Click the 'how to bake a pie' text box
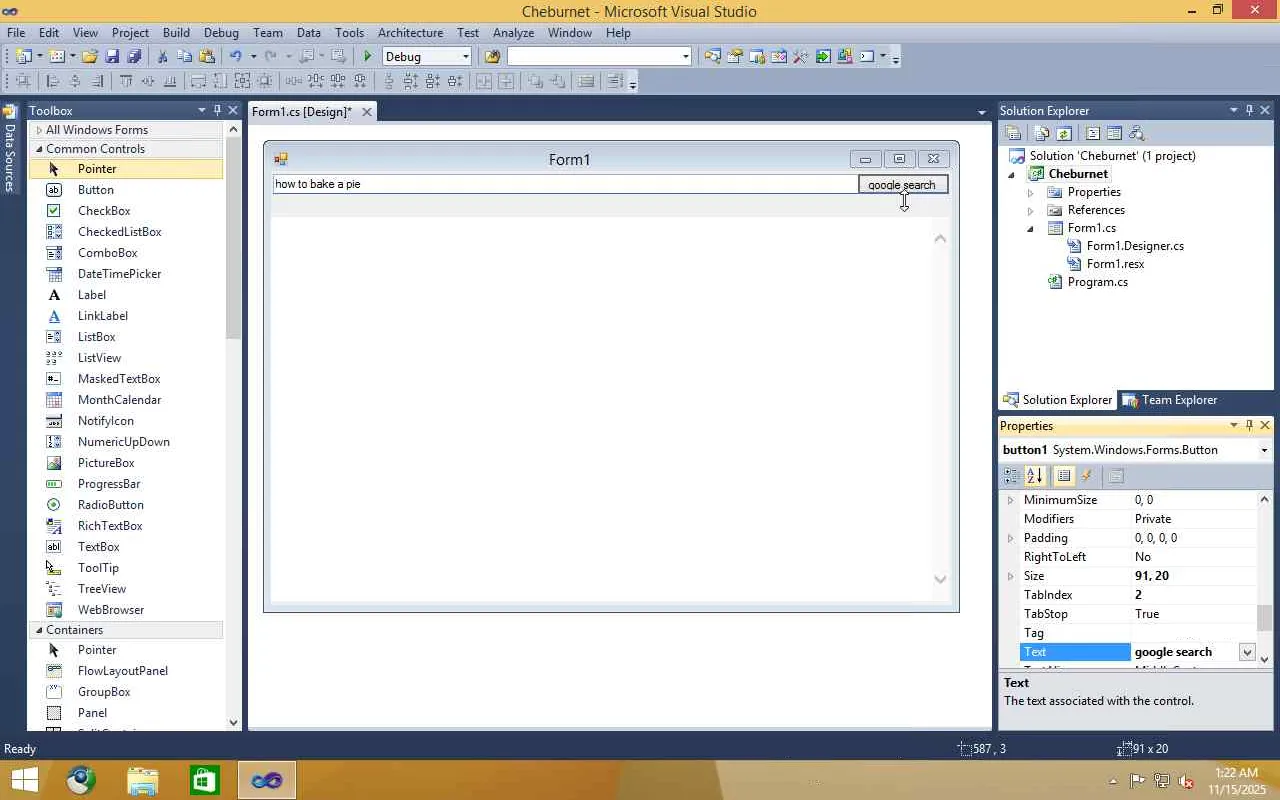Screen dimensions: 1280x800 click(x=565, y=184)
